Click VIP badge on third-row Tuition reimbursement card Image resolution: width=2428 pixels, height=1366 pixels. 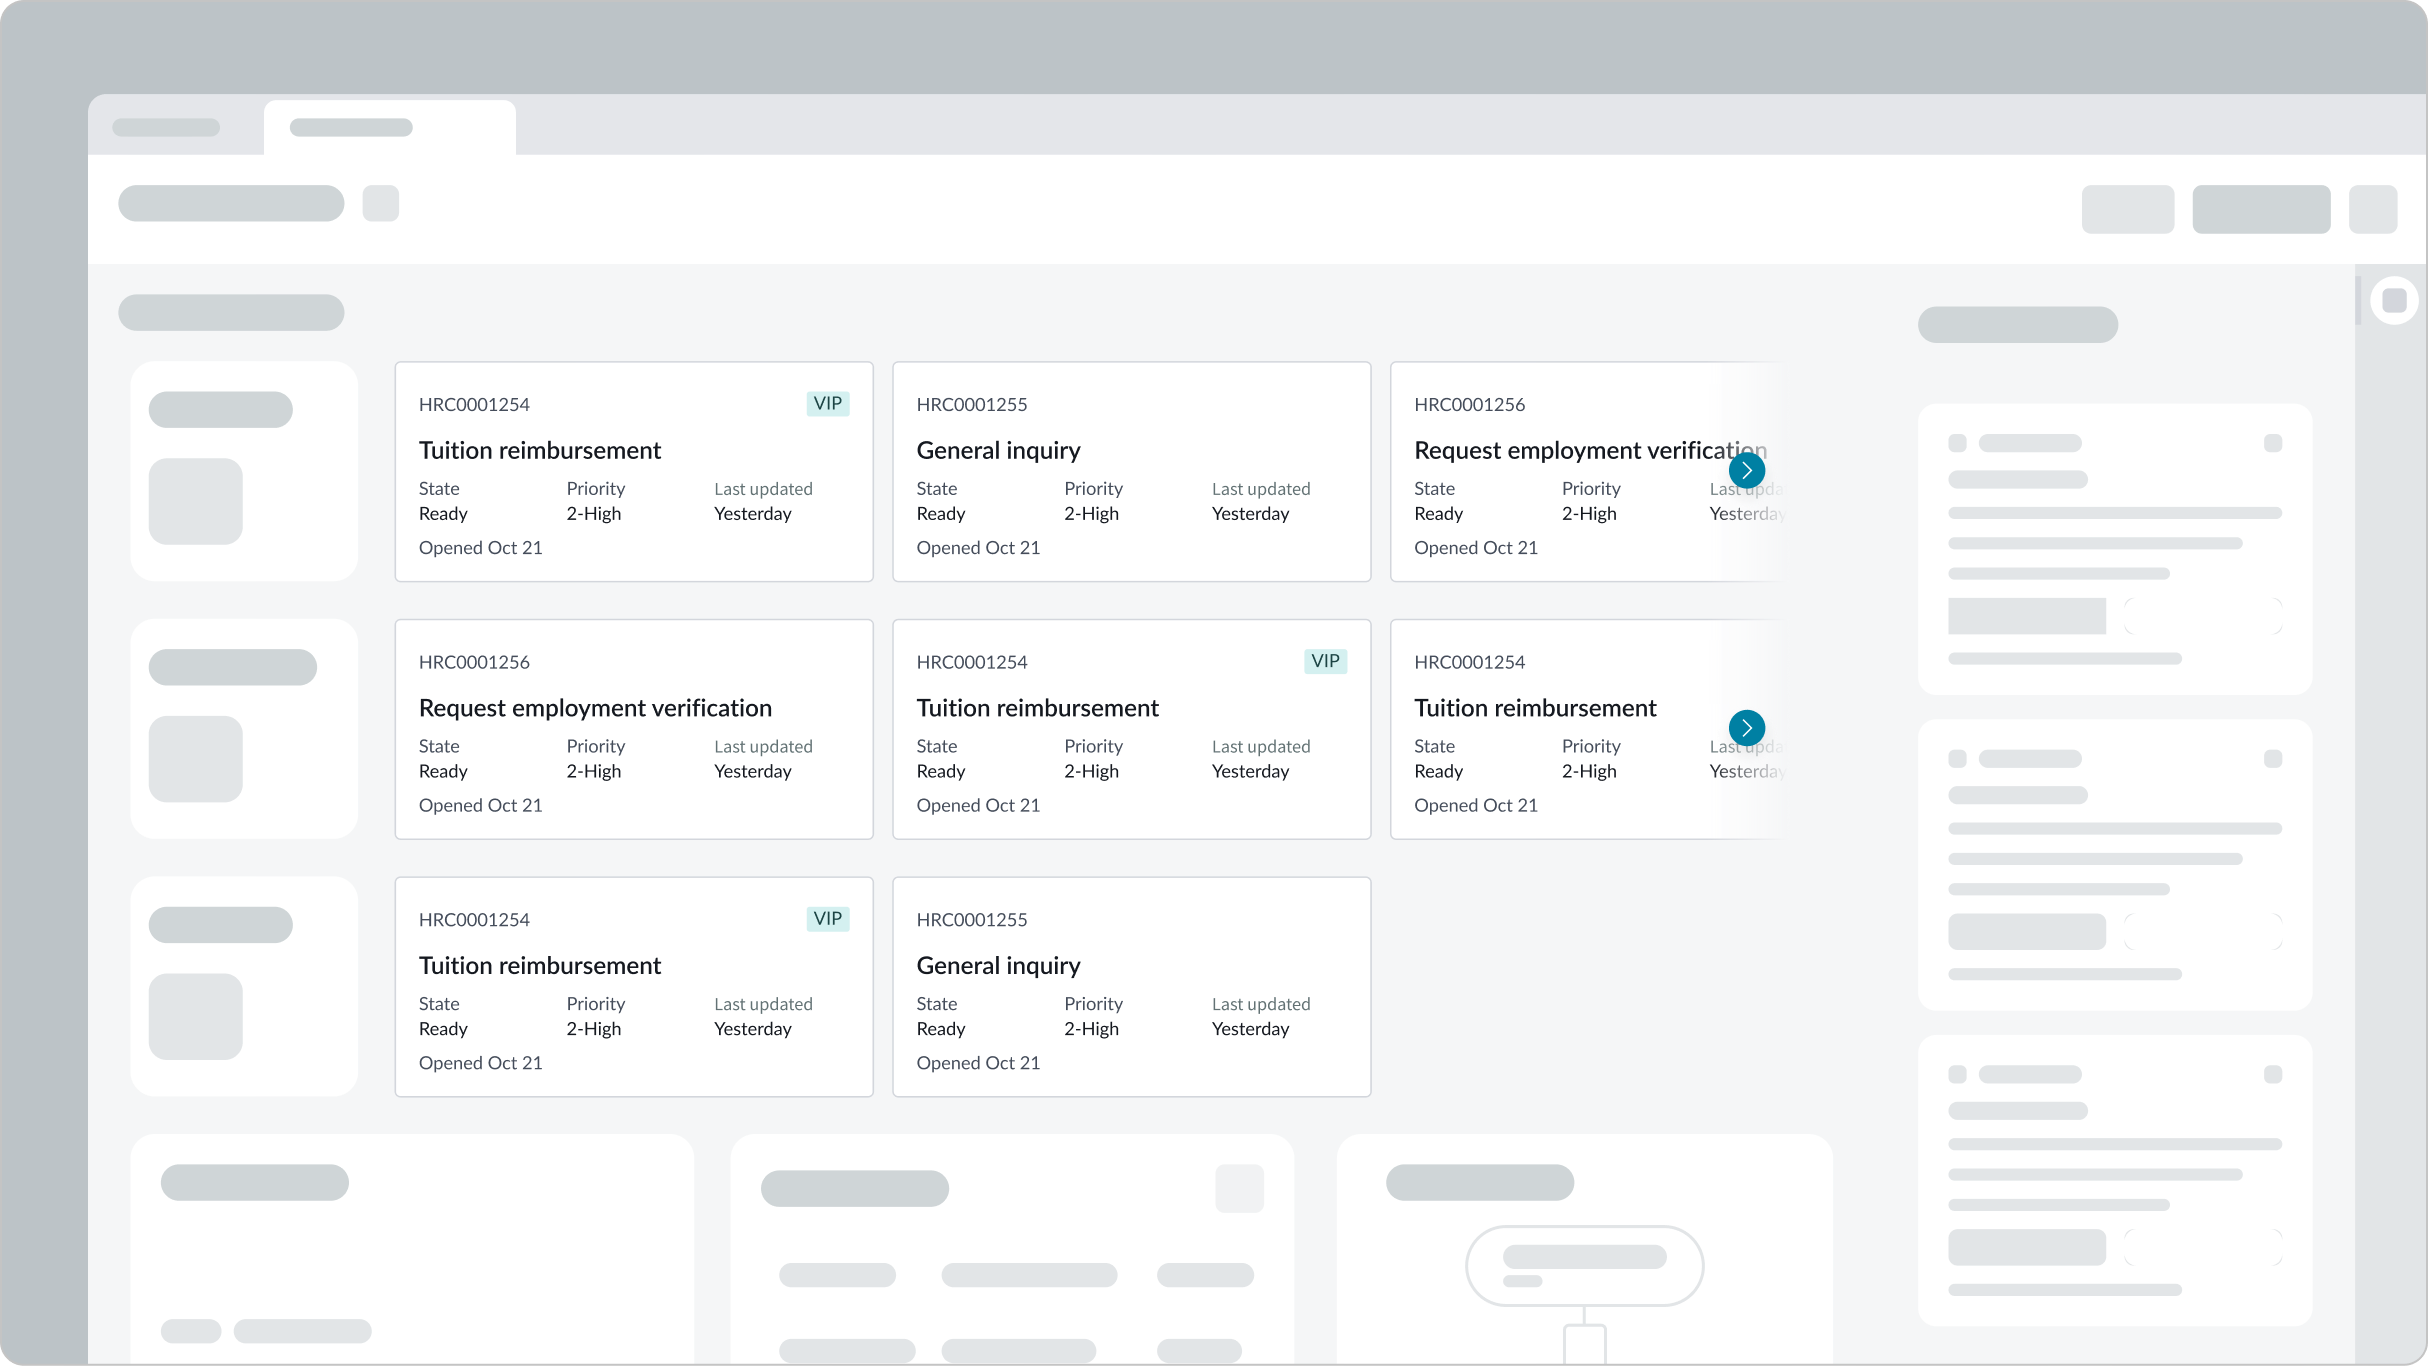827,918
